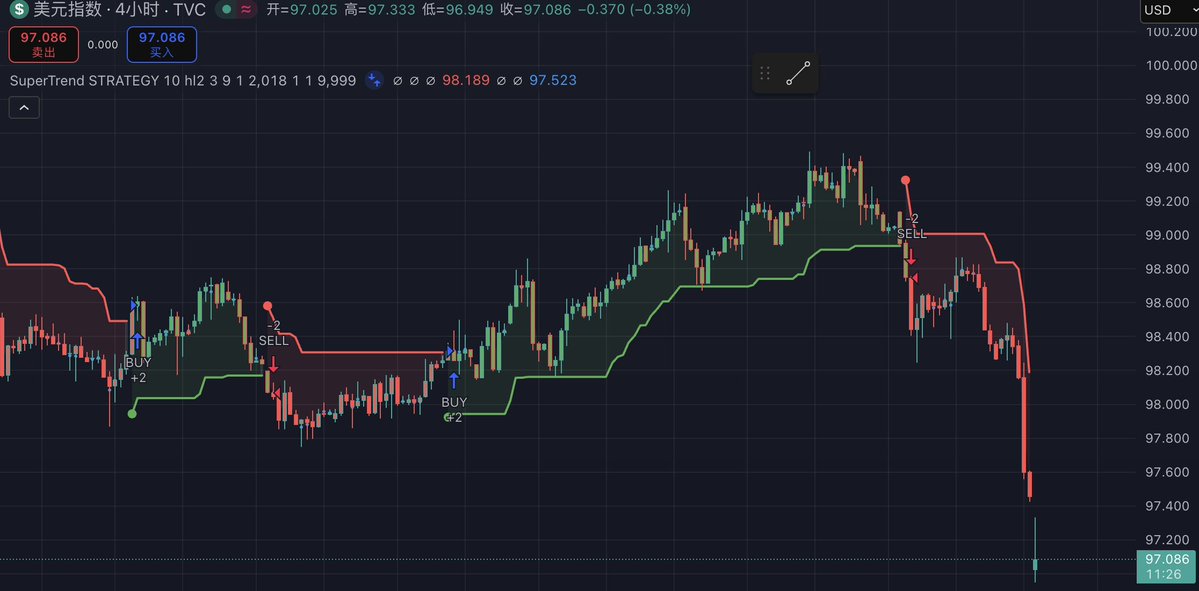Viewport: 1199px width, 591px height.
Task: Click the 0.000 spread value
Action: coord(102,44)
